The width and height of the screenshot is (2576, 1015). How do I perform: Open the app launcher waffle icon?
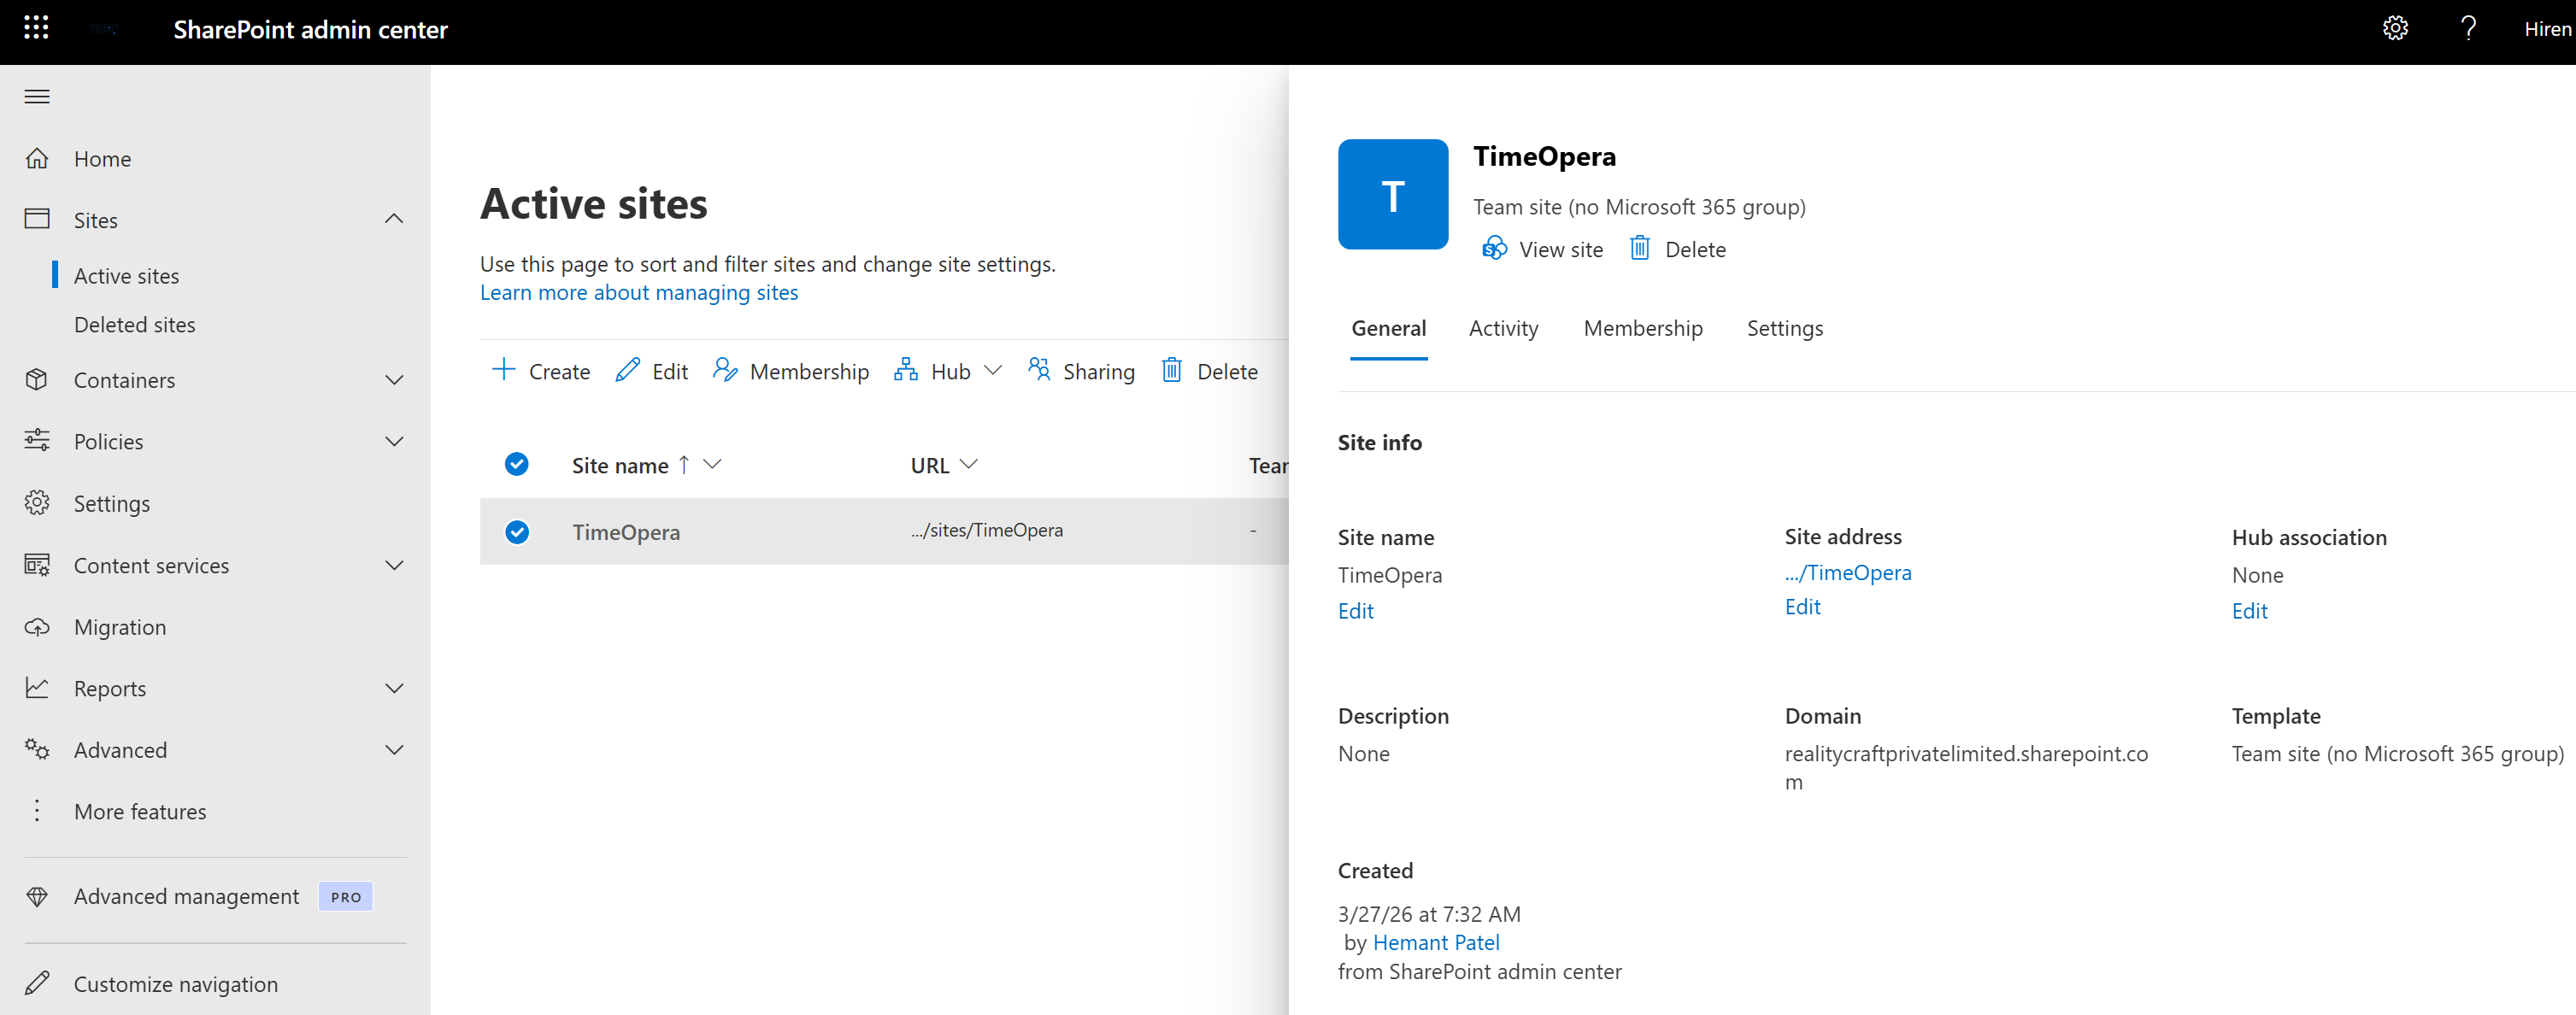click(36, 28)
